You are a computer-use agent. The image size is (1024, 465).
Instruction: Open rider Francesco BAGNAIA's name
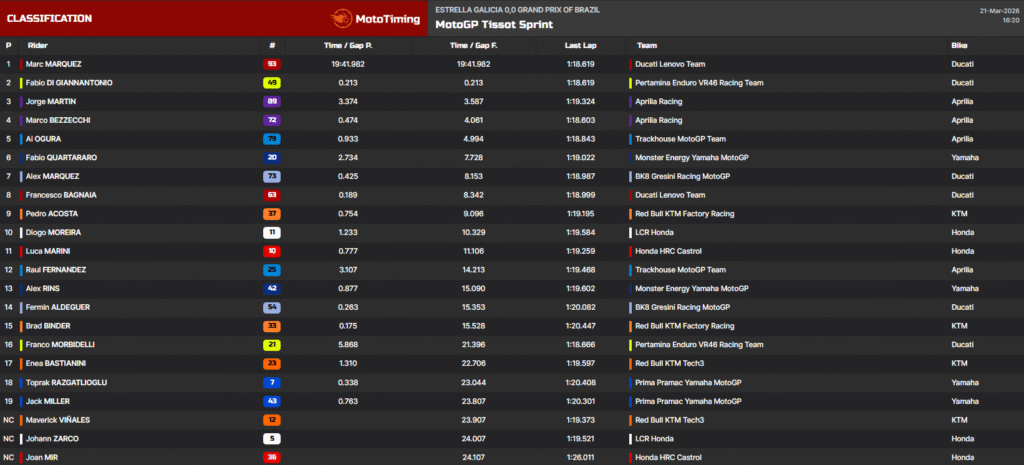(62, 195)
